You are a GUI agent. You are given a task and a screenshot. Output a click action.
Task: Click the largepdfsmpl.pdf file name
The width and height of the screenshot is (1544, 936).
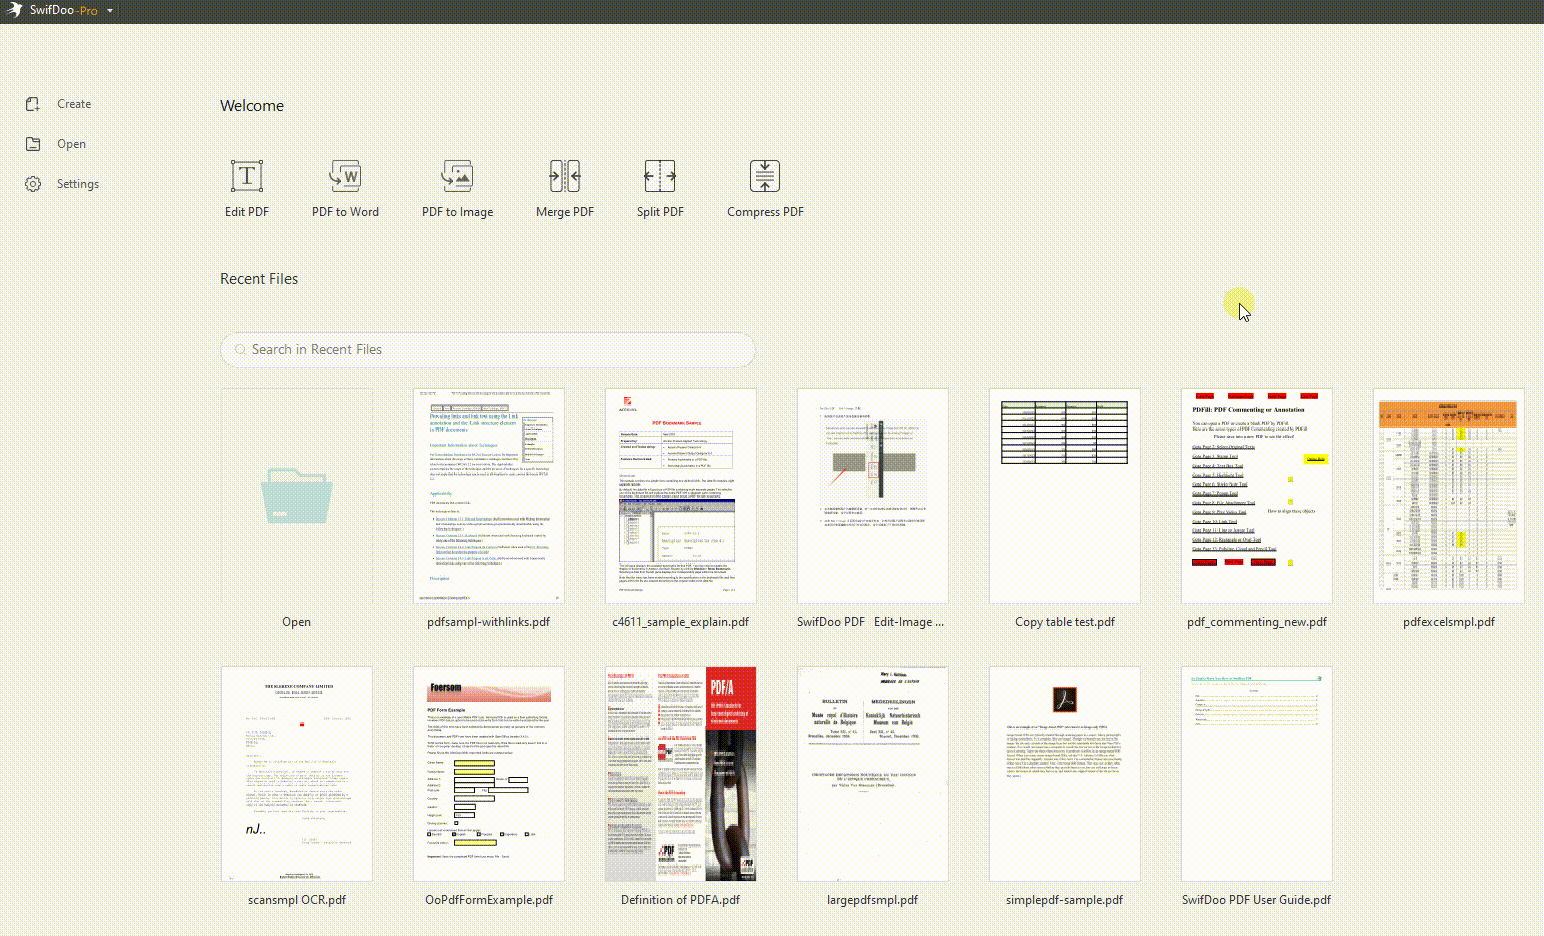[x=873, y=900]
